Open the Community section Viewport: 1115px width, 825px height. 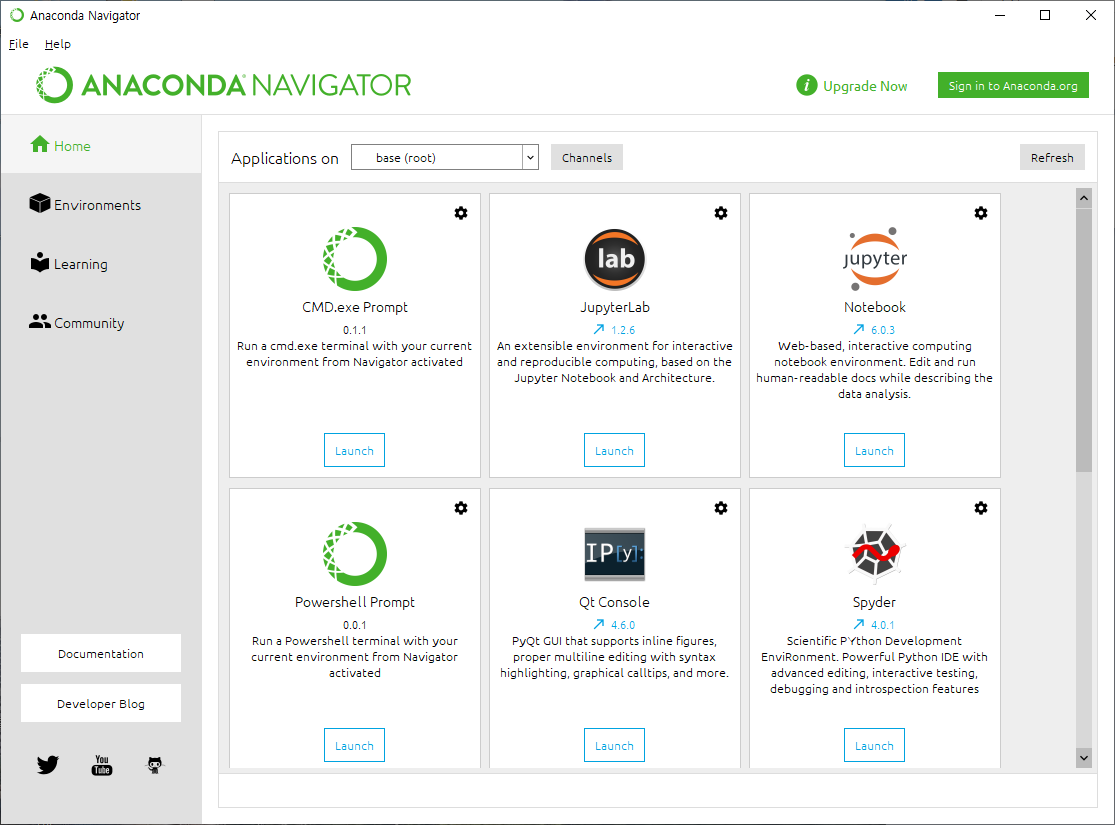[101, 323]
